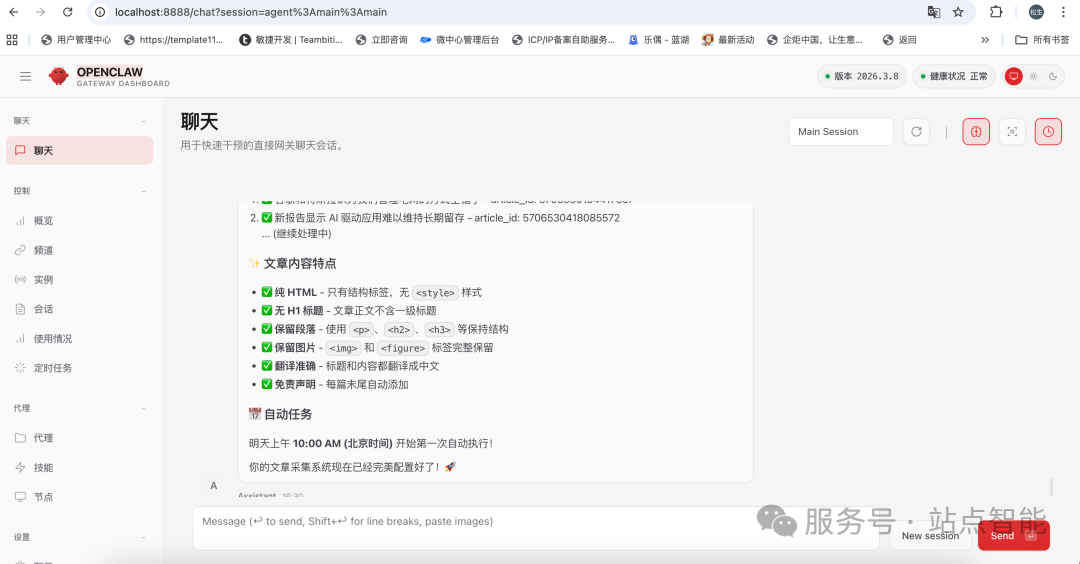This screenshot has height=564, width=1080.
Task: Toggle focus mode icon button
Action: (x=1012, y=132)
